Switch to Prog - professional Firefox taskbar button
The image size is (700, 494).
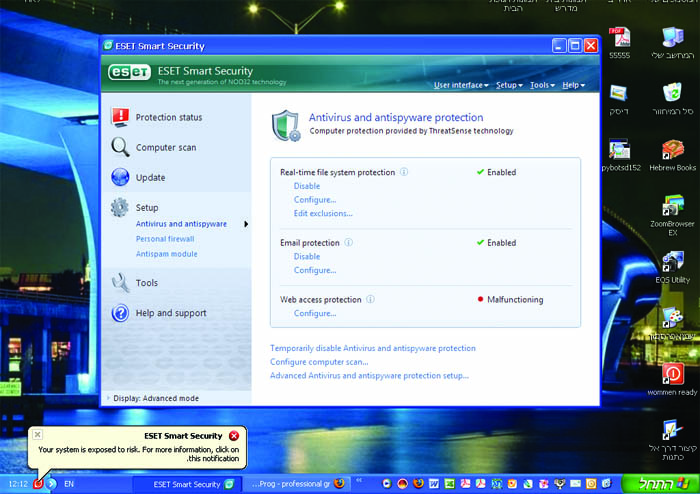click(297, 484)
